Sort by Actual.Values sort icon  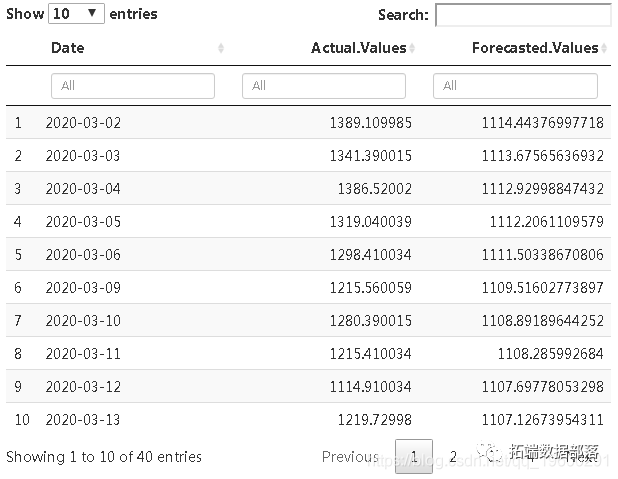click(x=412, y=48)
